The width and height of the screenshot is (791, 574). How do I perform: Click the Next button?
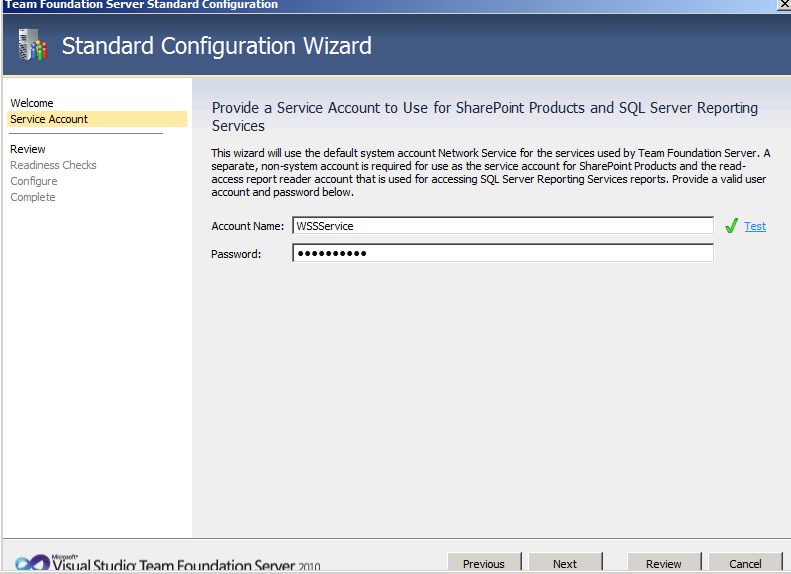tap(565, 563)
